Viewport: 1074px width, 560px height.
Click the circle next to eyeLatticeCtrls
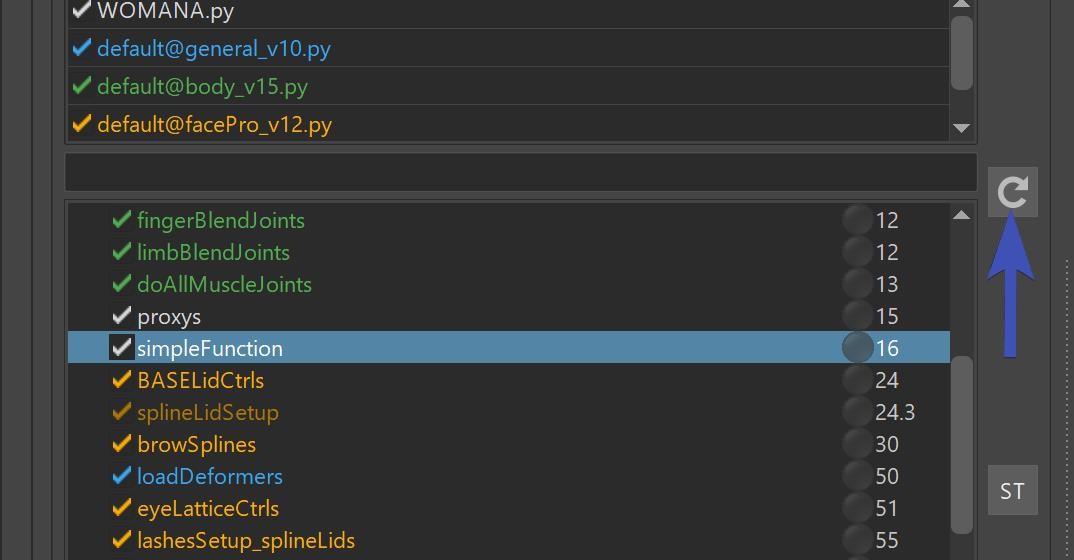858,508
